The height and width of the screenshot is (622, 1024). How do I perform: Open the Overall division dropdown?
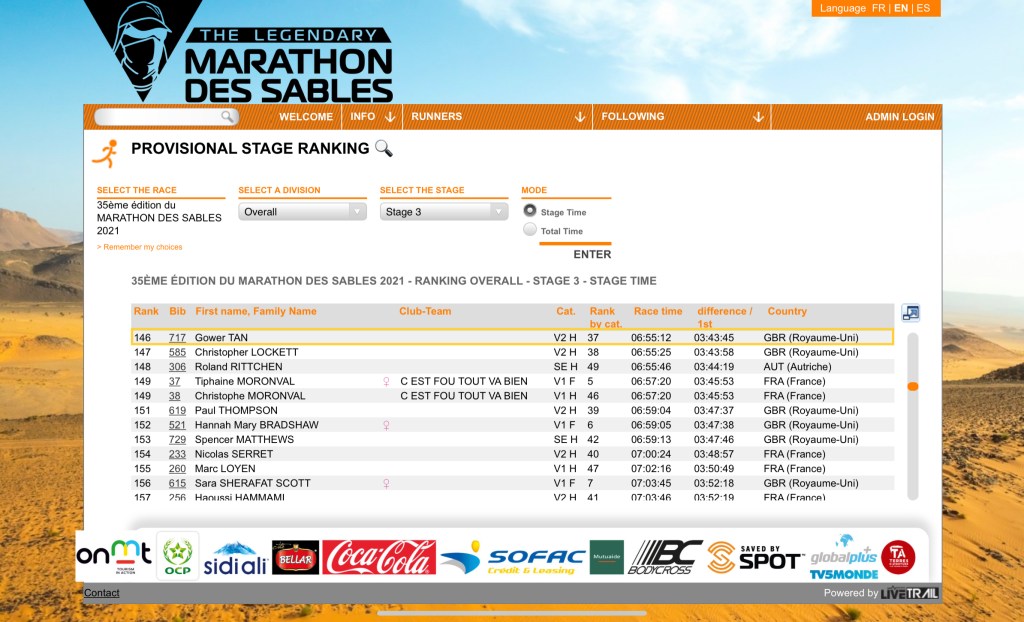coord(302,212)
